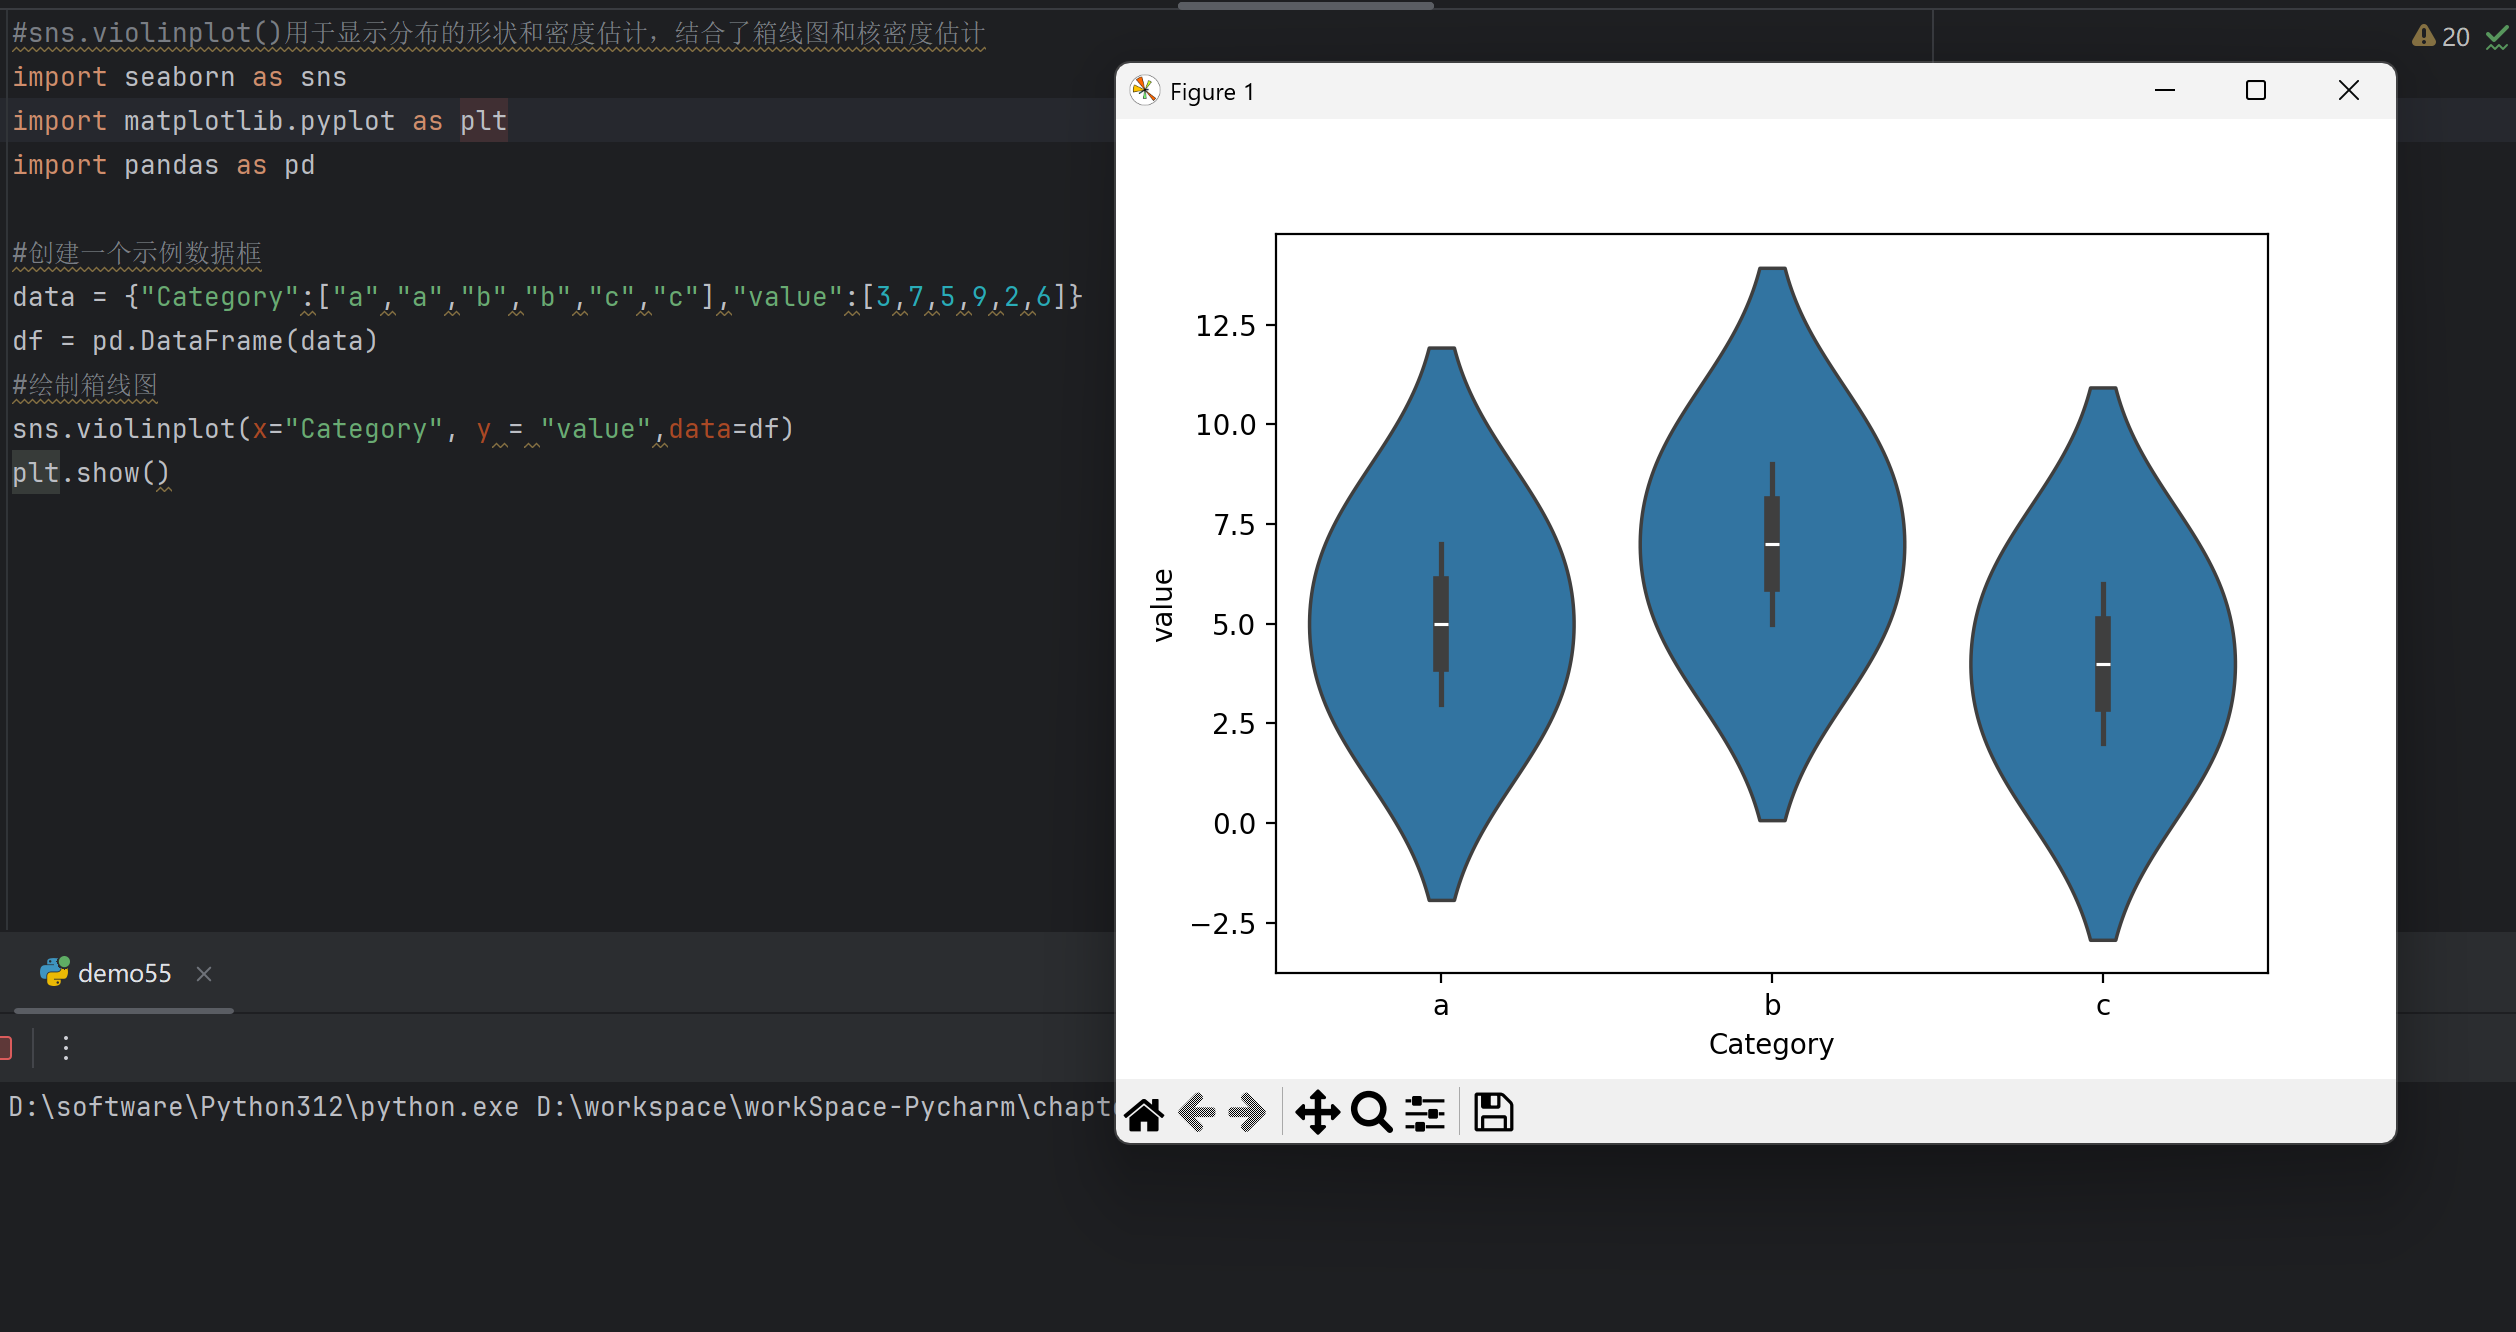Select the Pan axes tool

tap(1317, 1113)
